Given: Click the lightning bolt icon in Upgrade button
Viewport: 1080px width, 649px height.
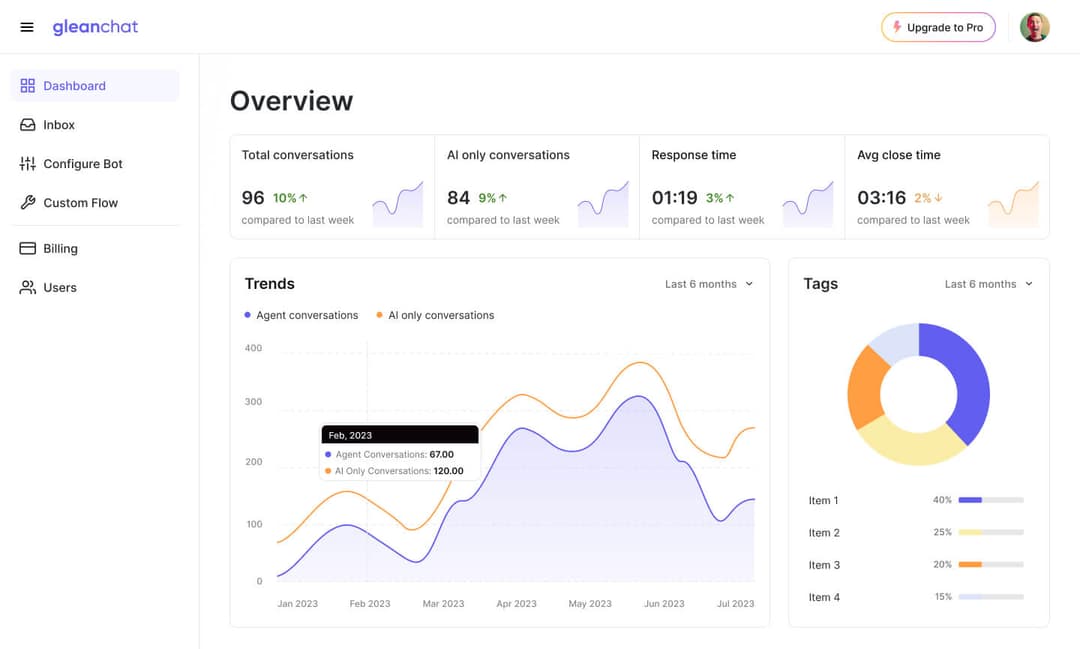Looking at the screenshot, I should pos(897,28).
